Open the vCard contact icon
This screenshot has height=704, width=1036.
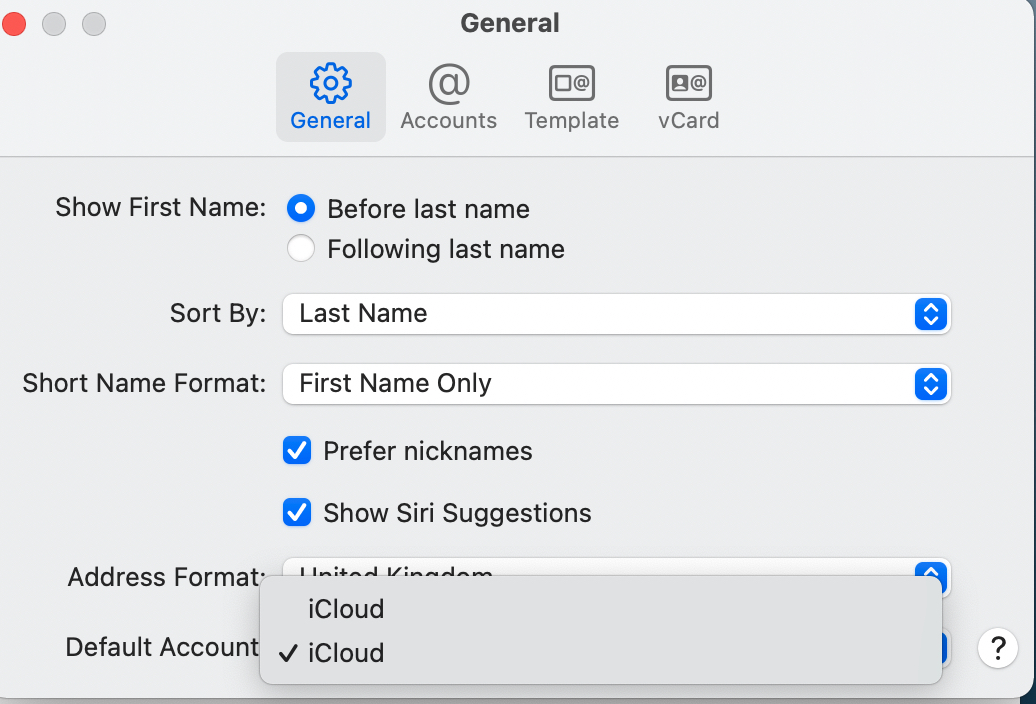pos(688,83)
